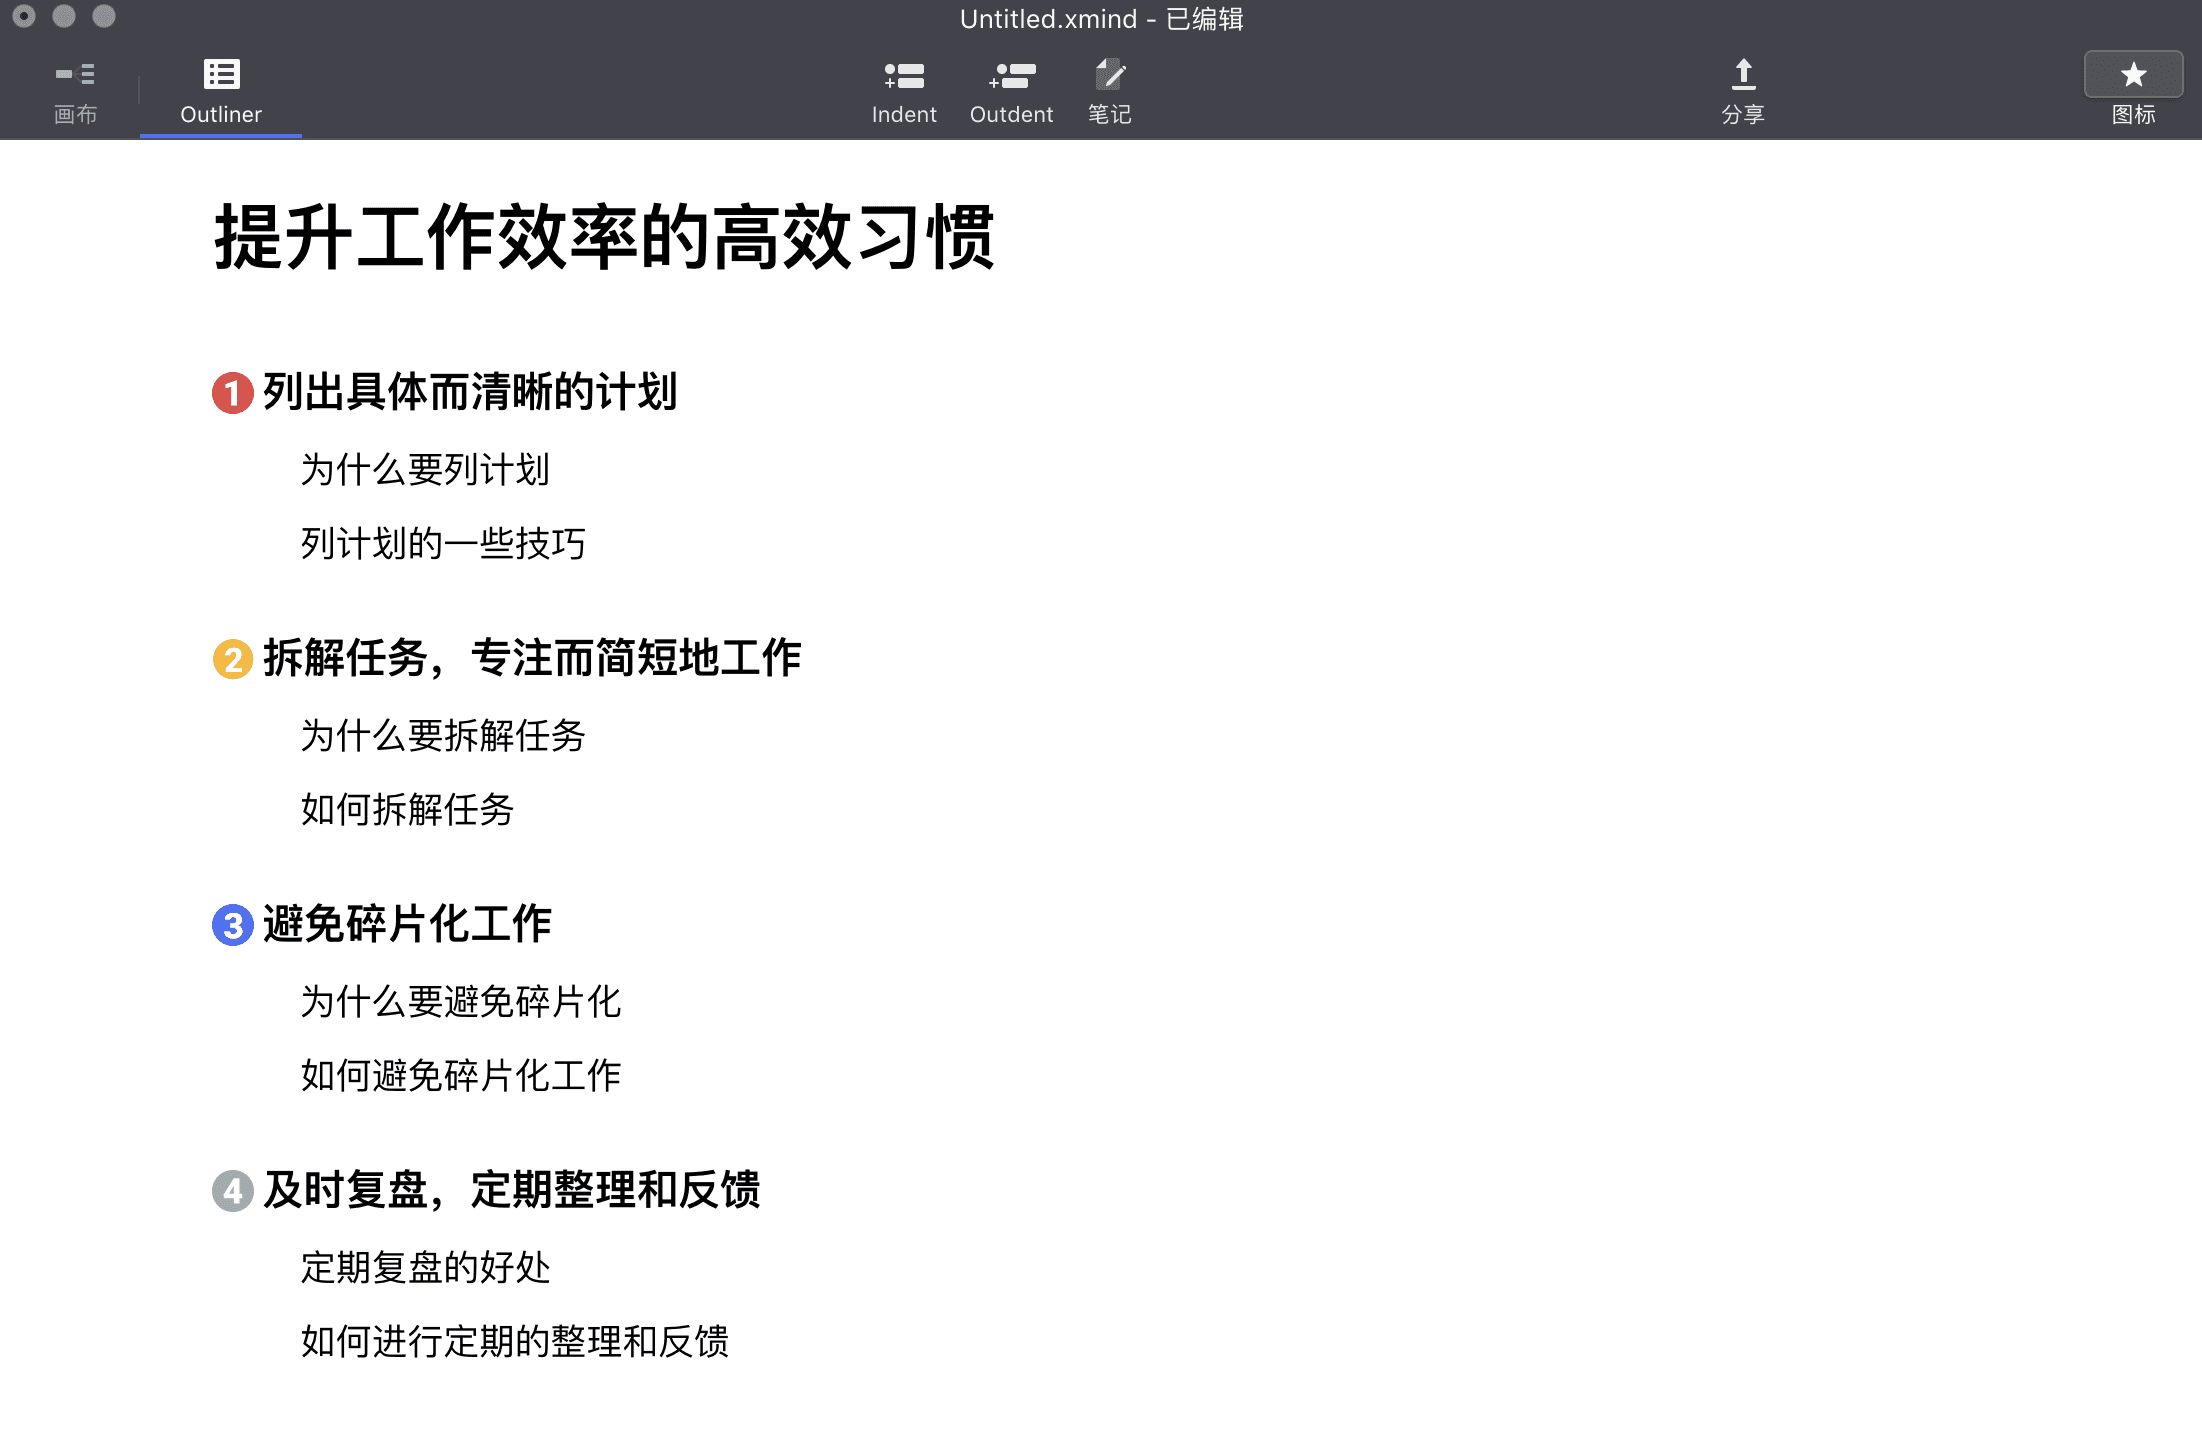Select topic 避免碎片化工作
2202x1432 pixels.
406,925
